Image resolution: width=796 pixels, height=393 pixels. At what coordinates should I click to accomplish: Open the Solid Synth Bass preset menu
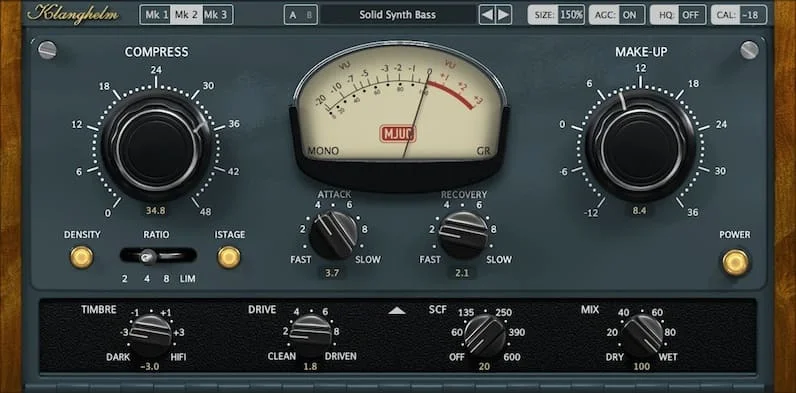point(398,15)
